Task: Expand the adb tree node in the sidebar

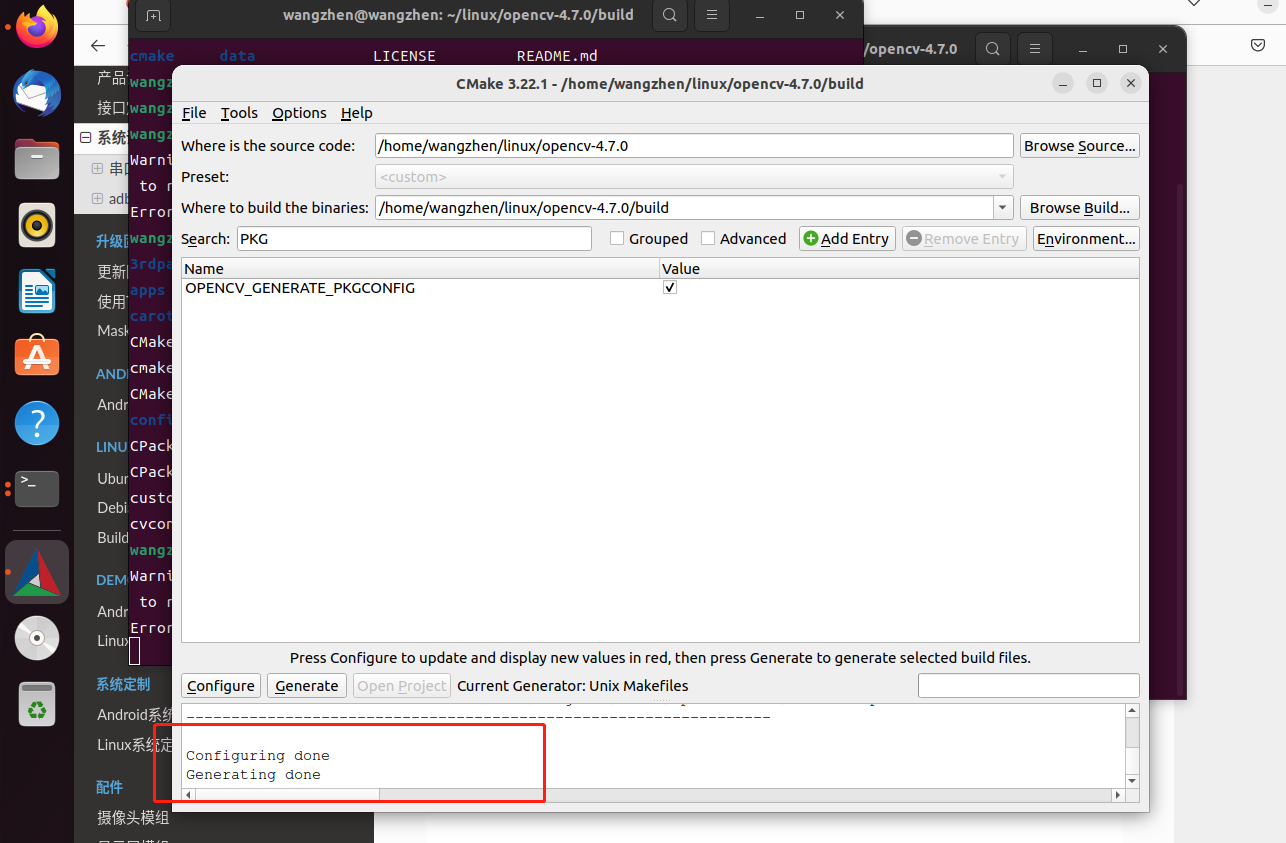Action: (98, 198)
